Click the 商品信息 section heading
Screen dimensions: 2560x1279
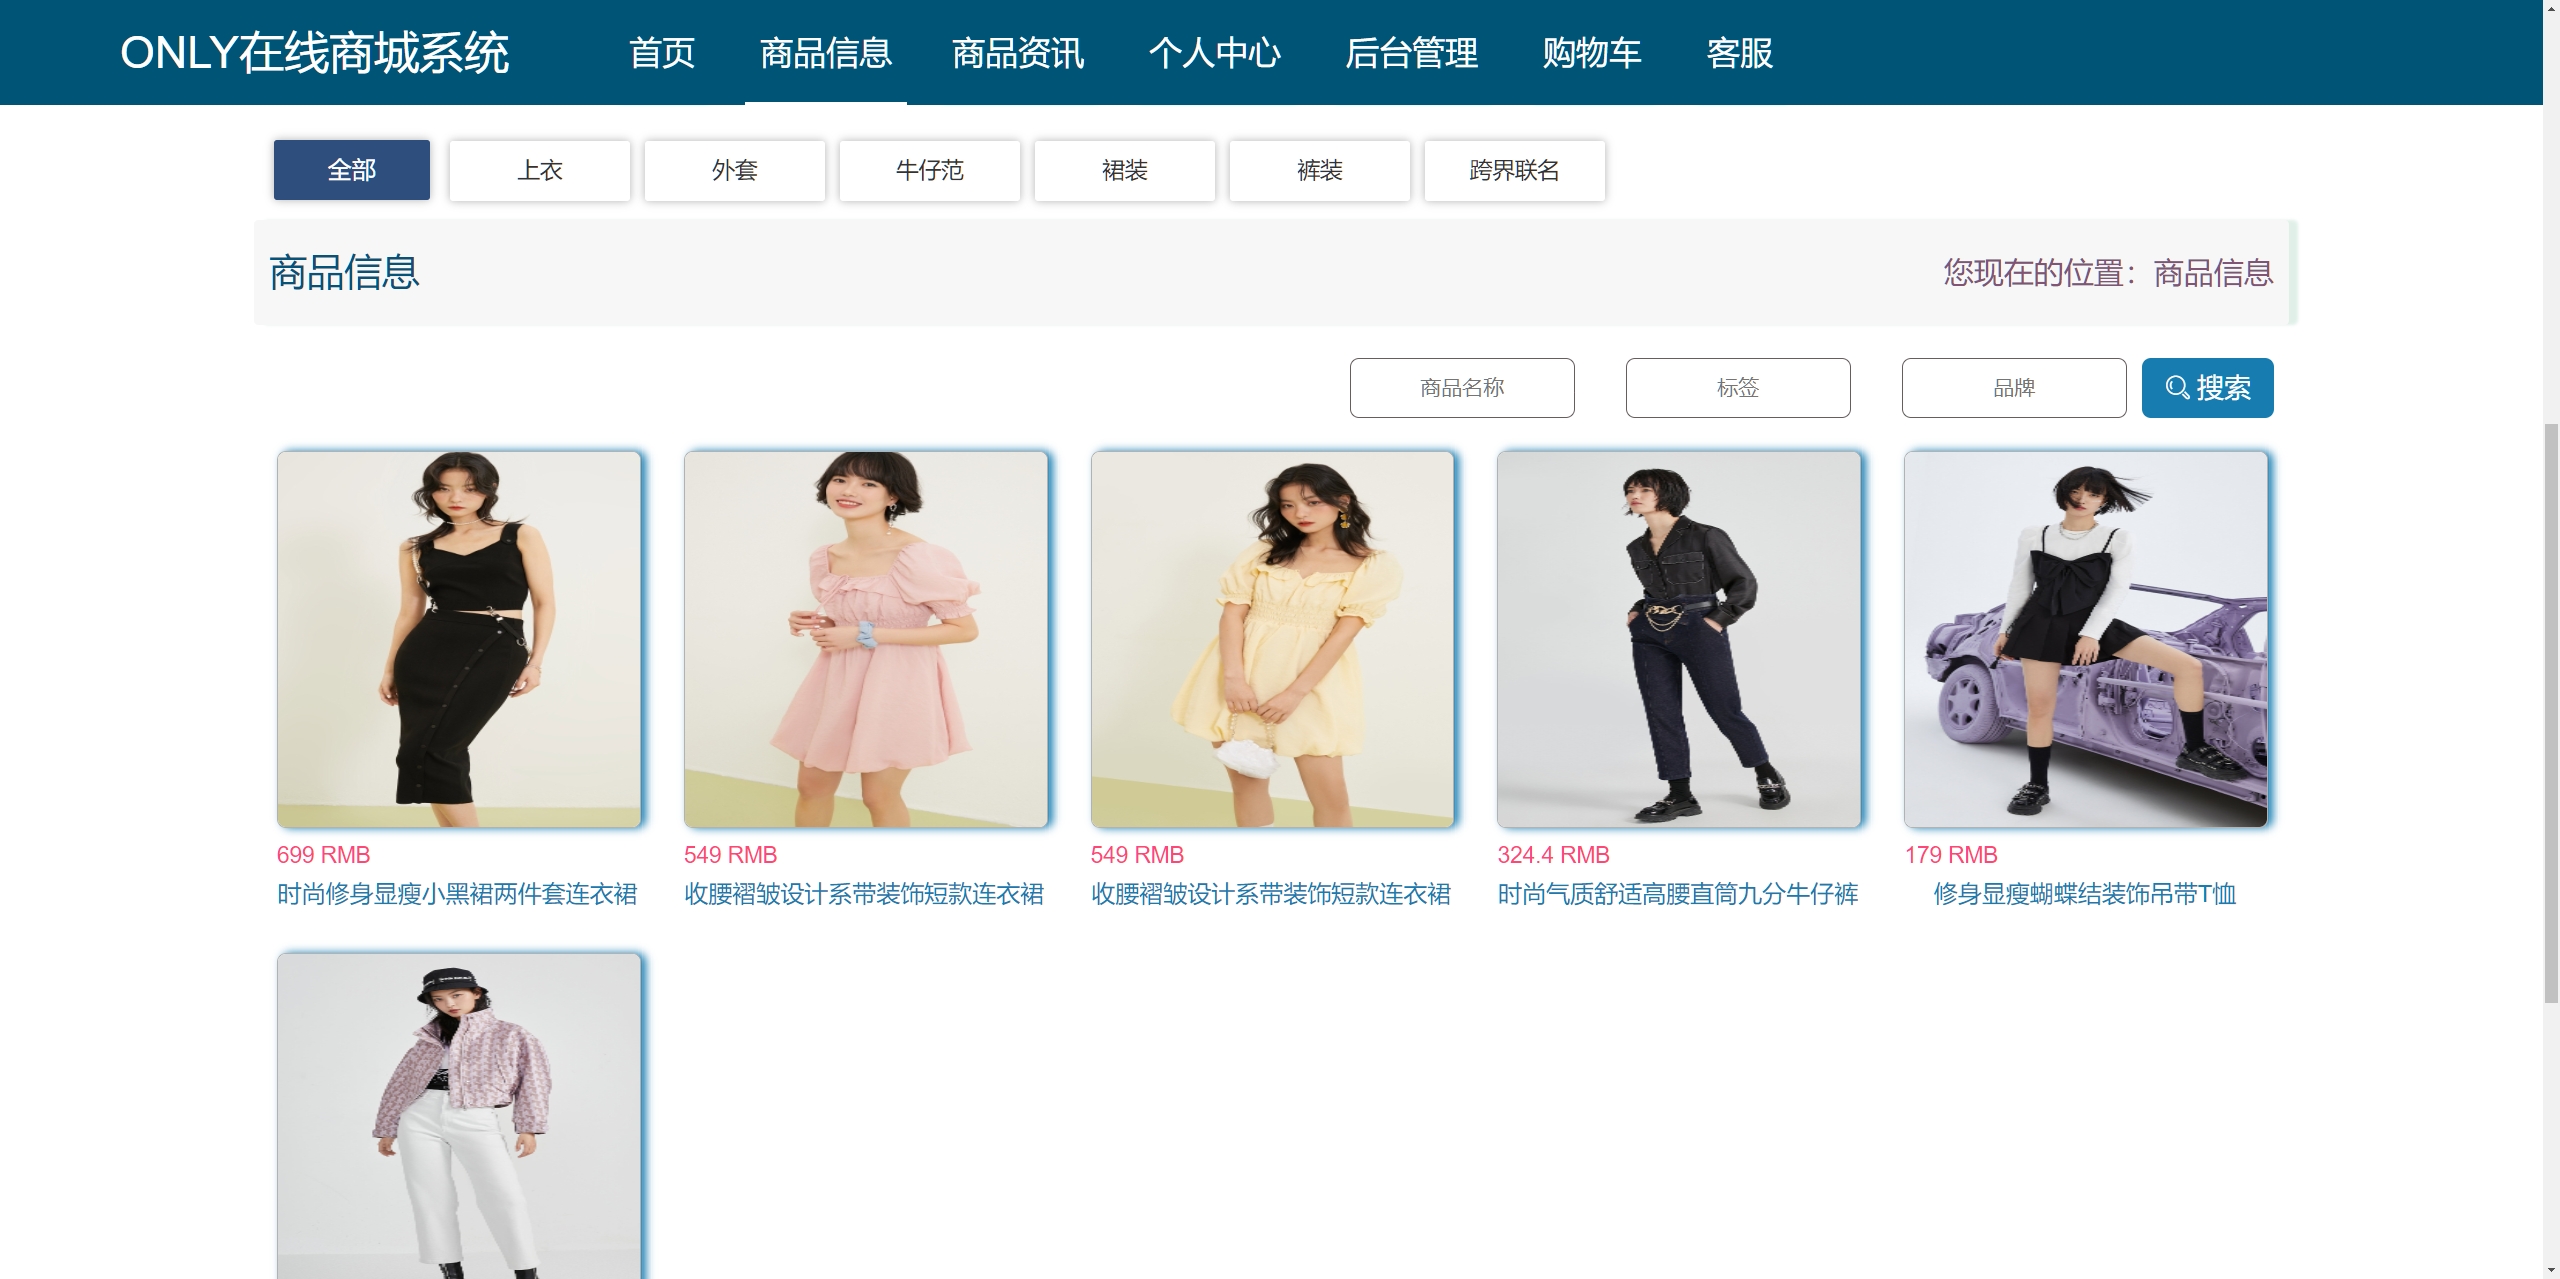[344, 273]
